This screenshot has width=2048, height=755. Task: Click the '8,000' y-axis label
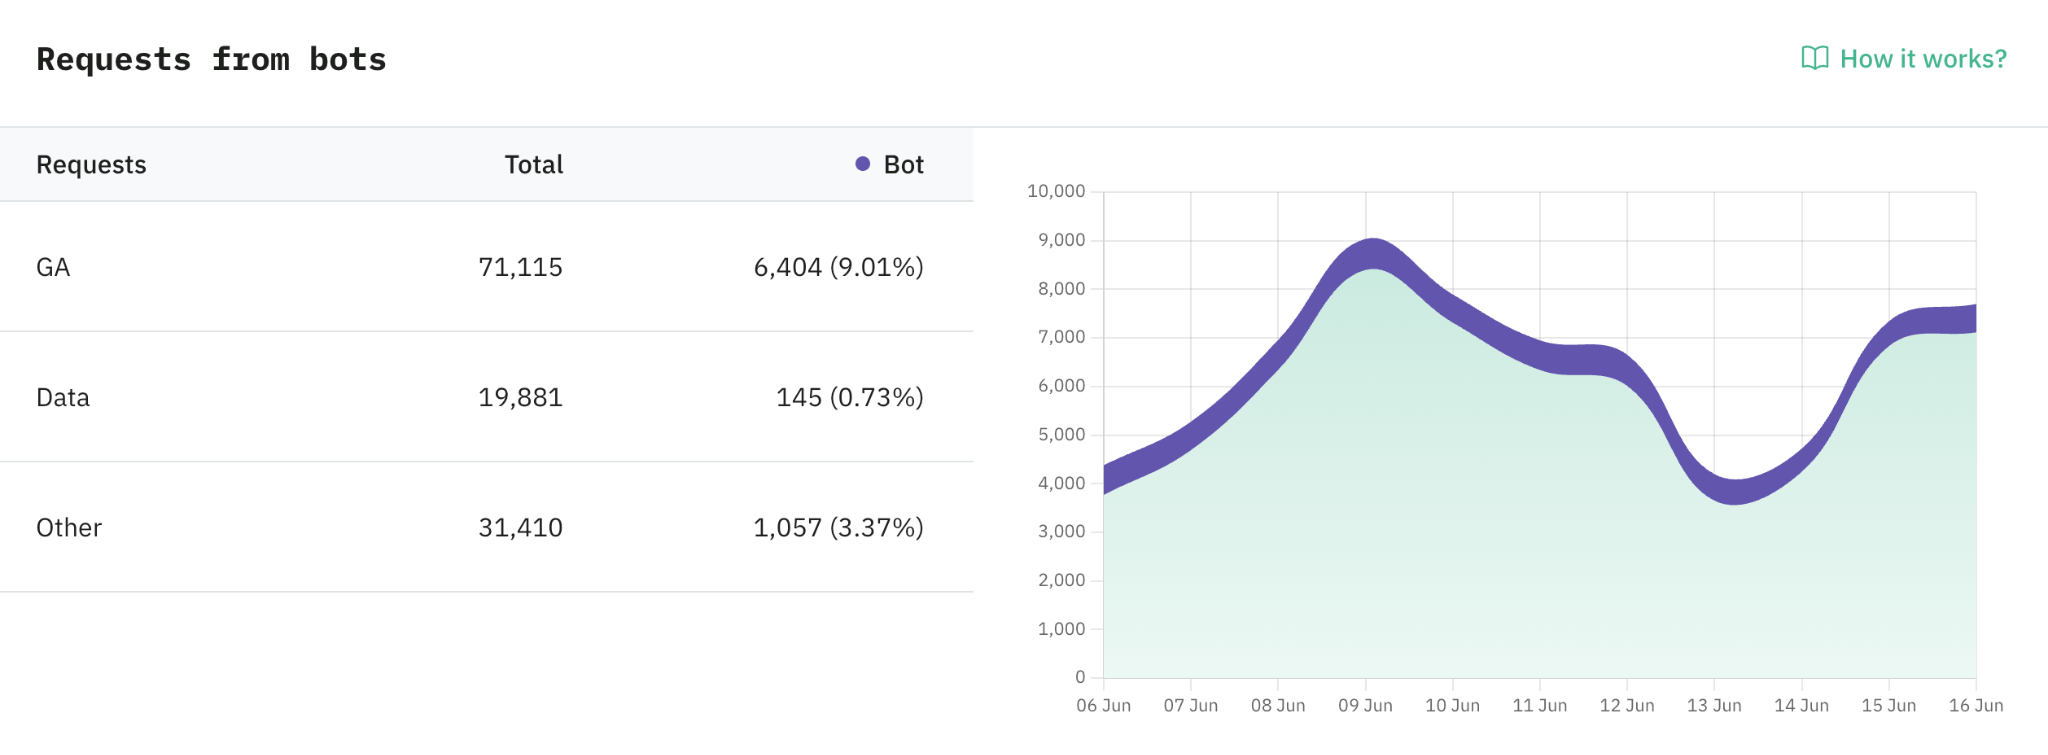1061,288
